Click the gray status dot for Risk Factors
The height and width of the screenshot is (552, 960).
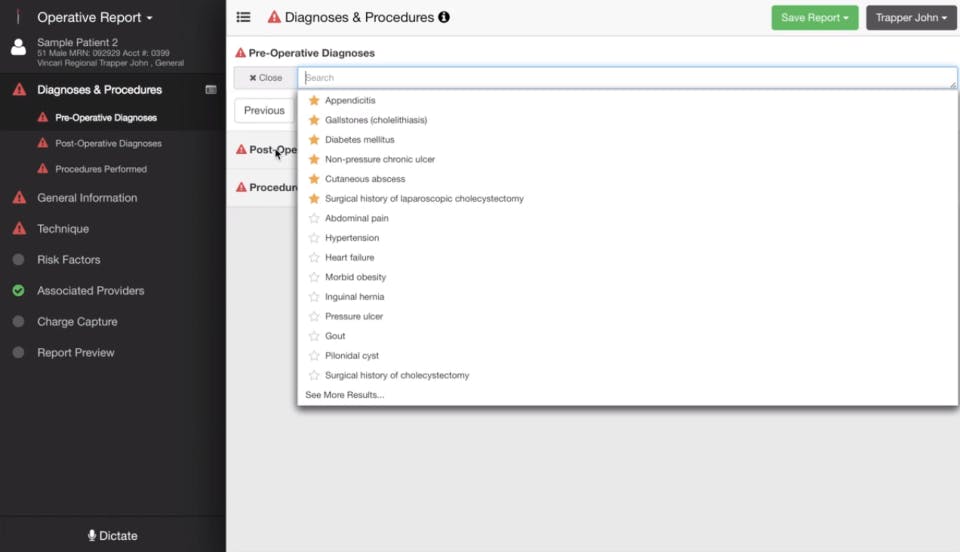18,259
